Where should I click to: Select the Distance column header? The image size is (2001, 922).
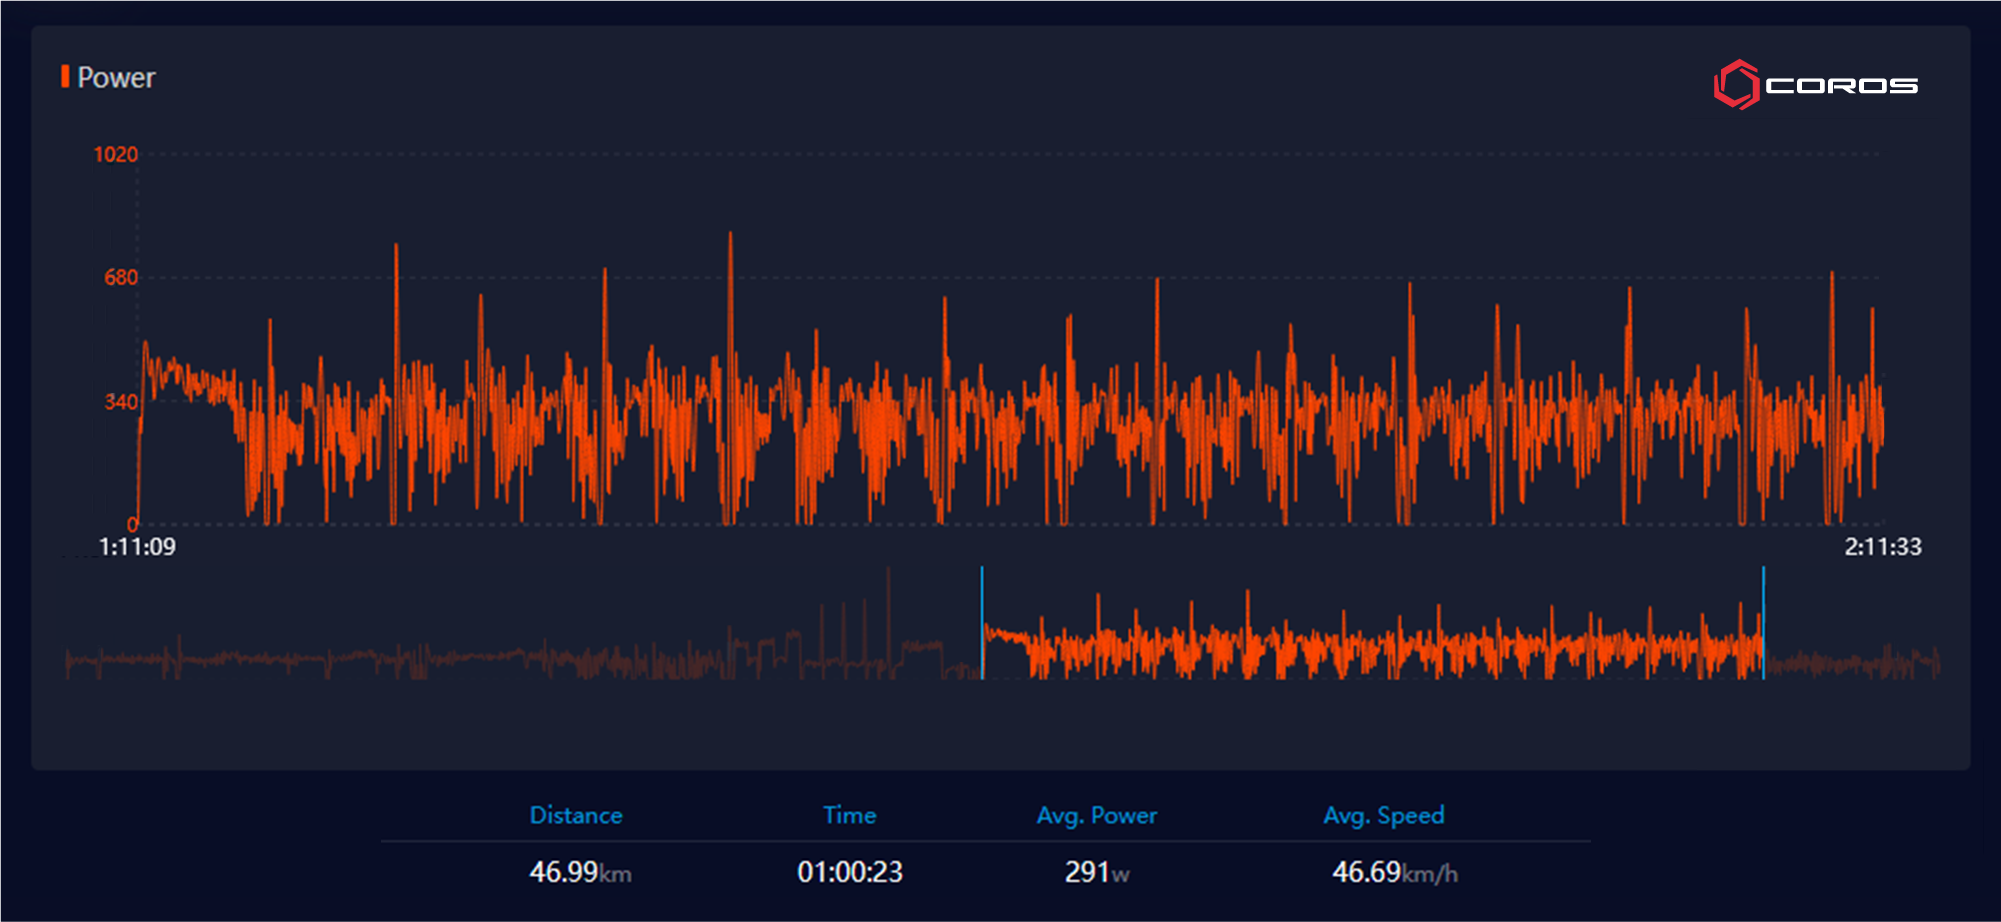[x=576, y=816]
